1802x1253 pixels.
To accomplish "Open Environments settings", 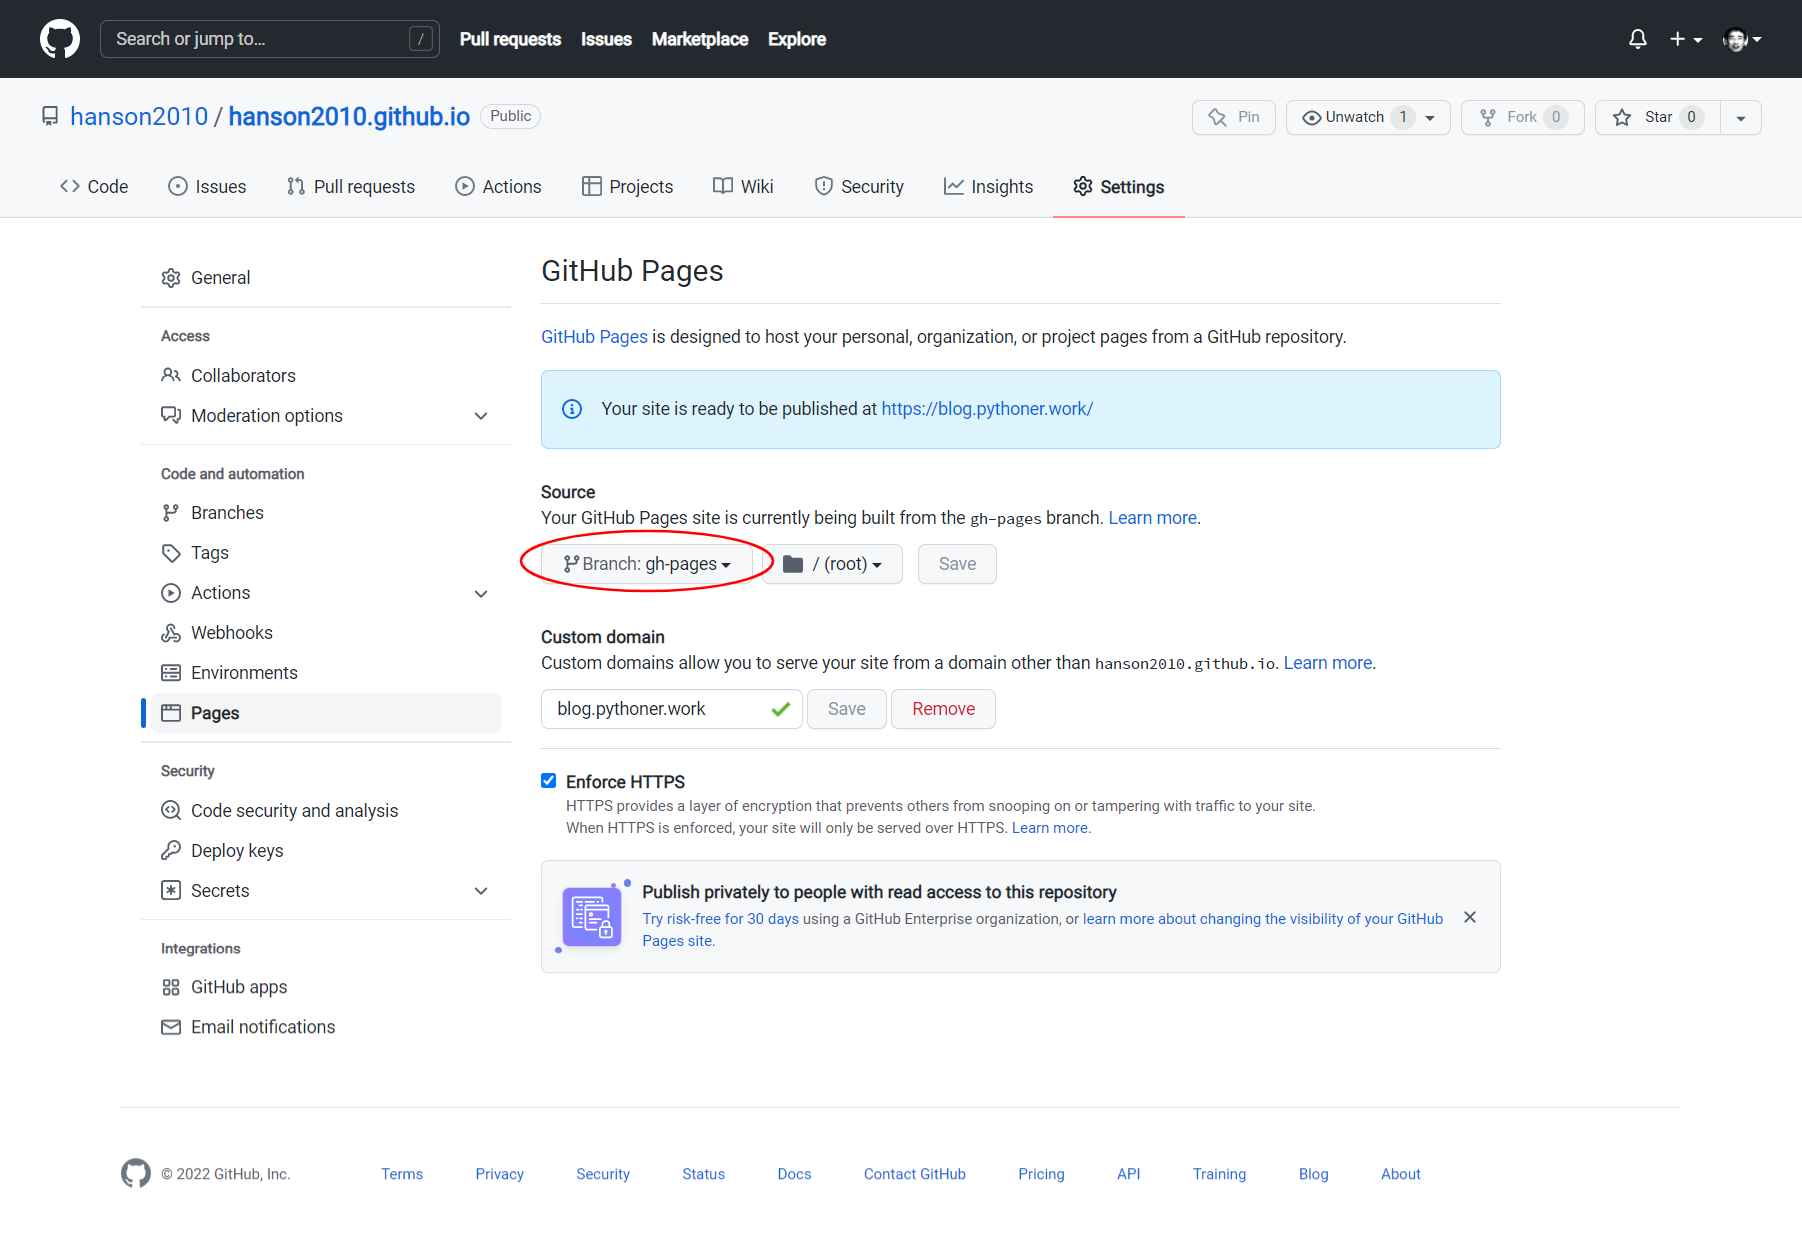I will [x=326, y=673].
